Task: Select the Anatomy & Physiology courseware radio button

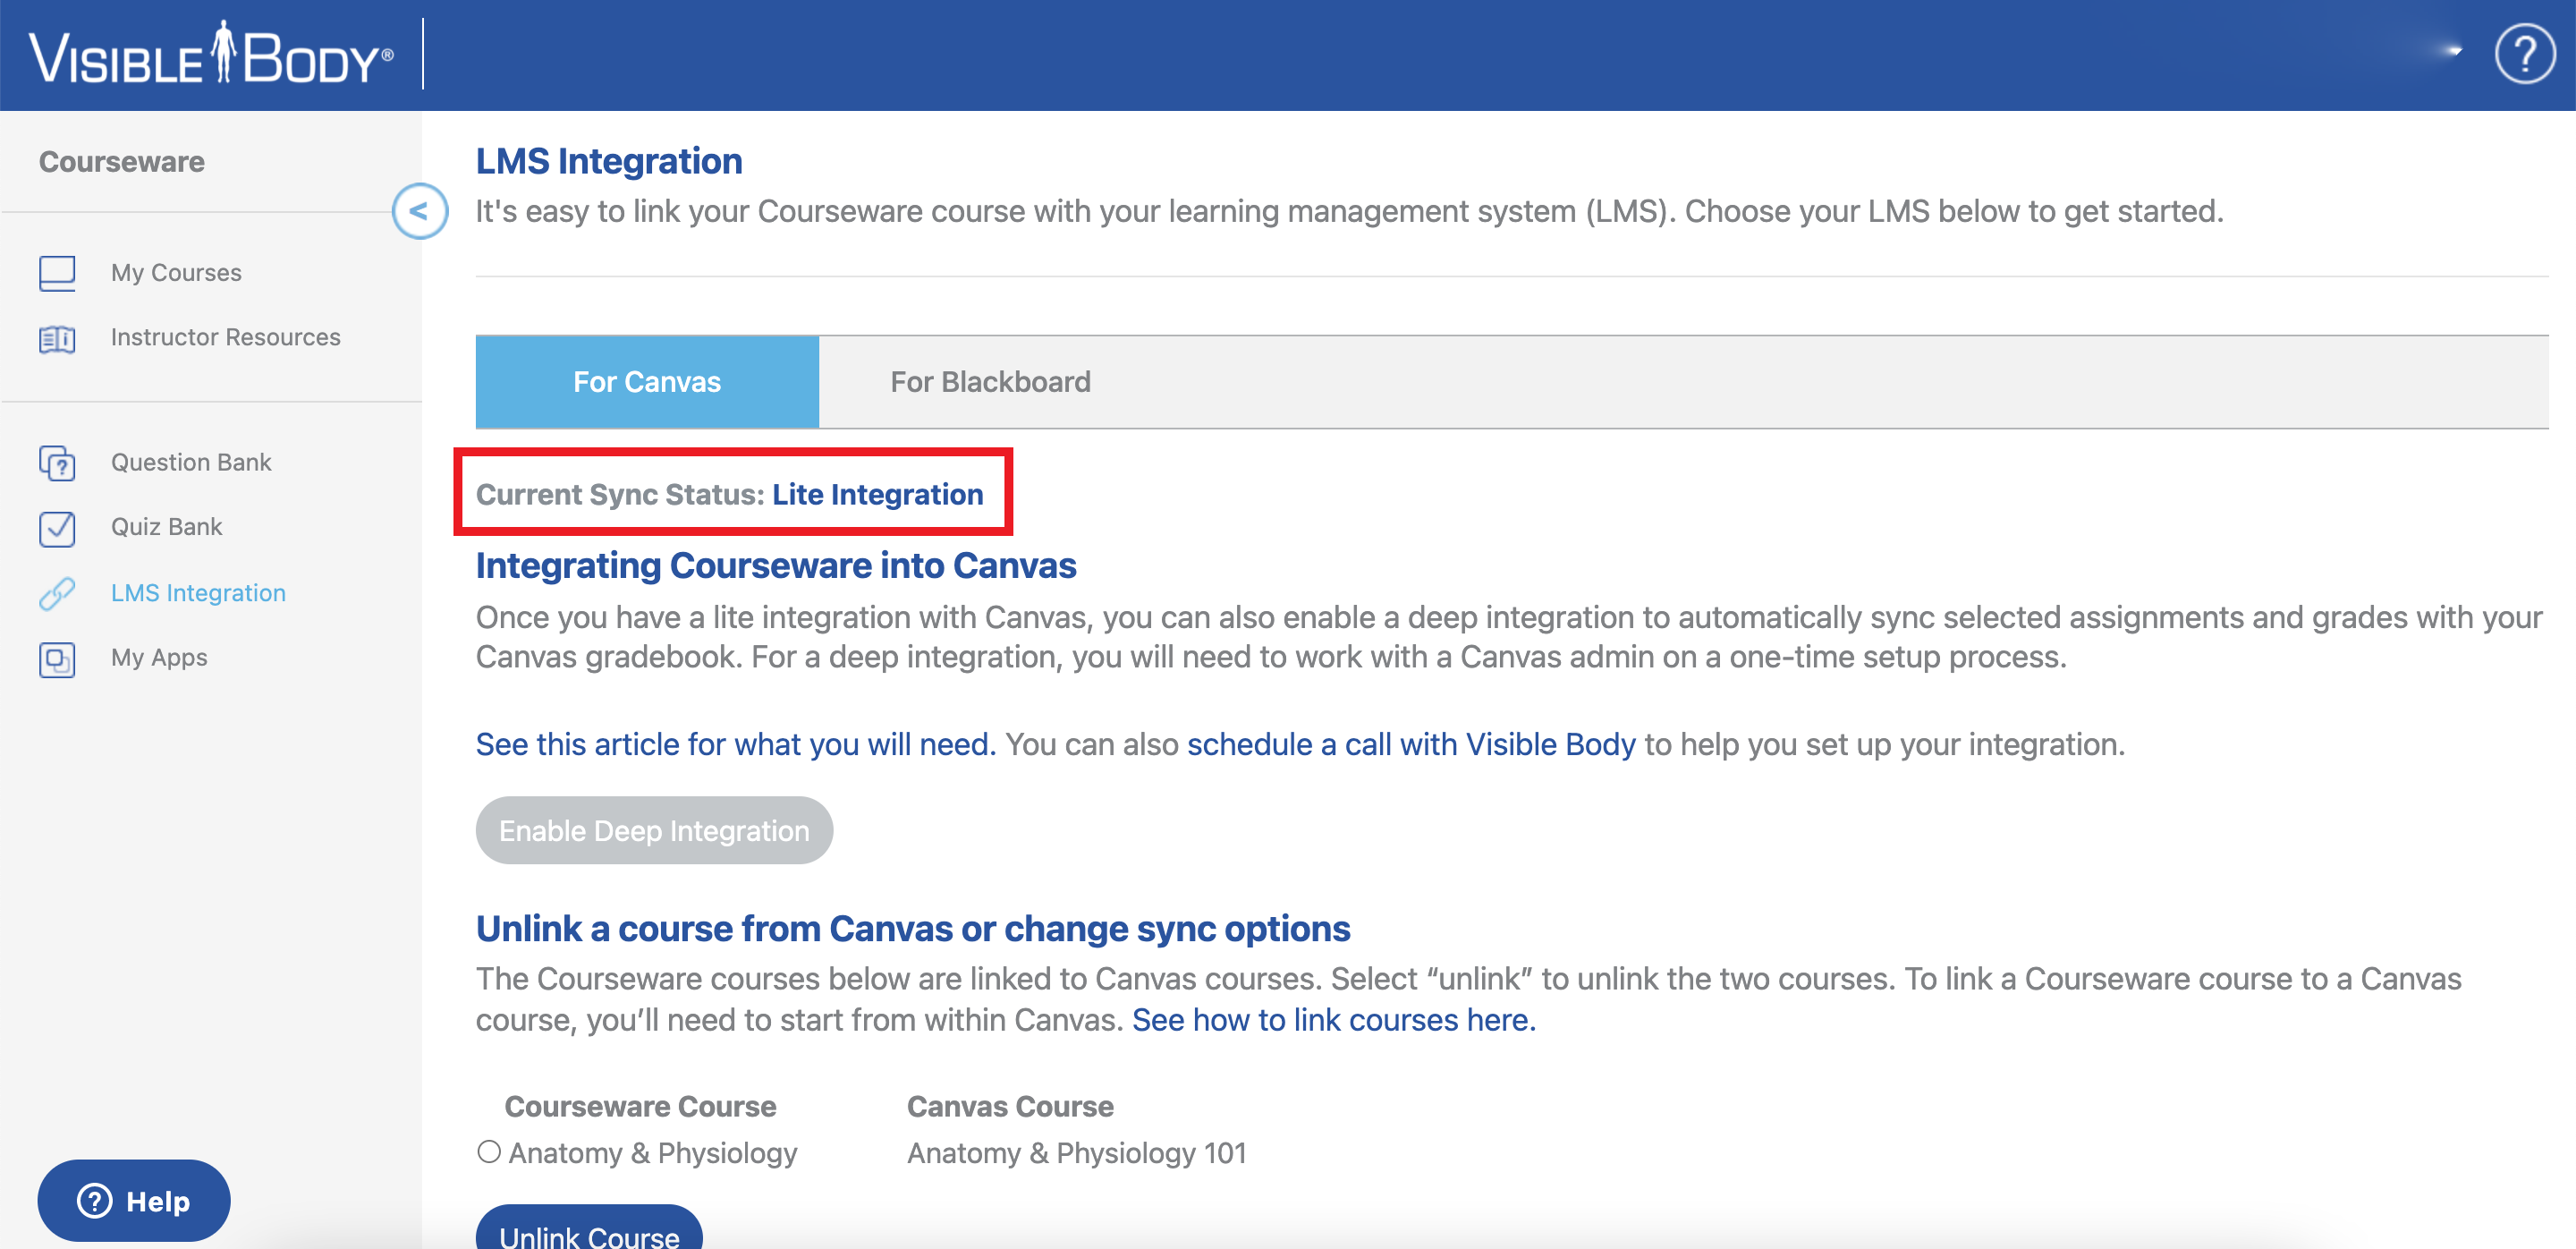Action: [x=489, y=1152]
